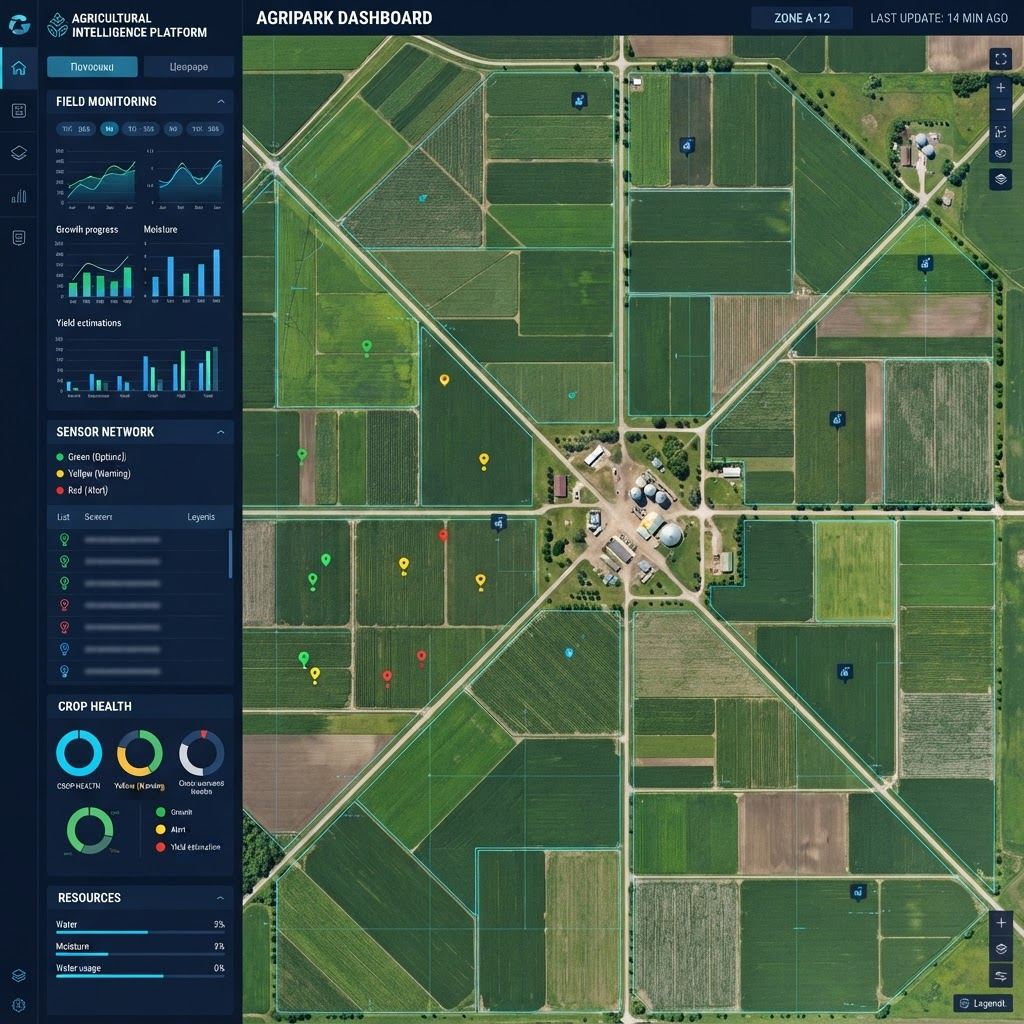
Task: Click the Water progress bar in Resources
Action: coord(140,933)
